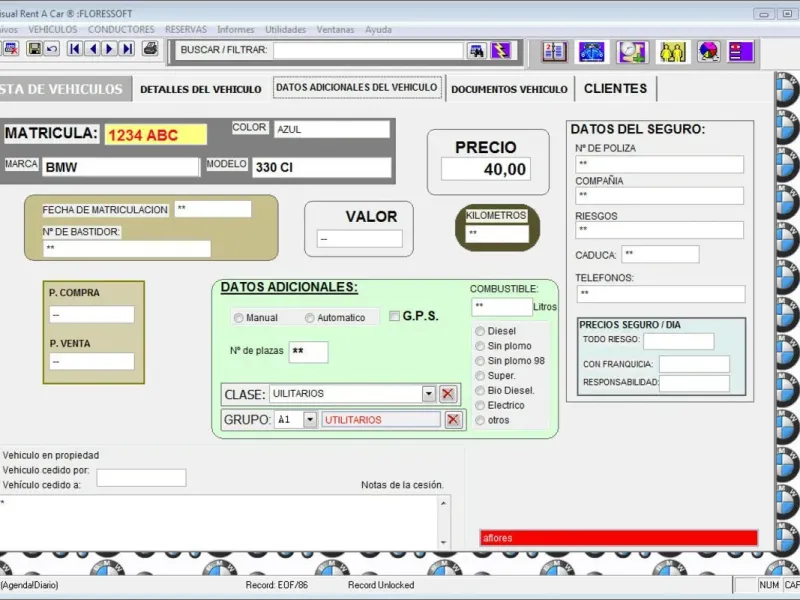The height and width of the screenshot is (600, 800).
Task: Click the Nº de Poliza field
Action: pyautogui.click(x=659, y=164)
